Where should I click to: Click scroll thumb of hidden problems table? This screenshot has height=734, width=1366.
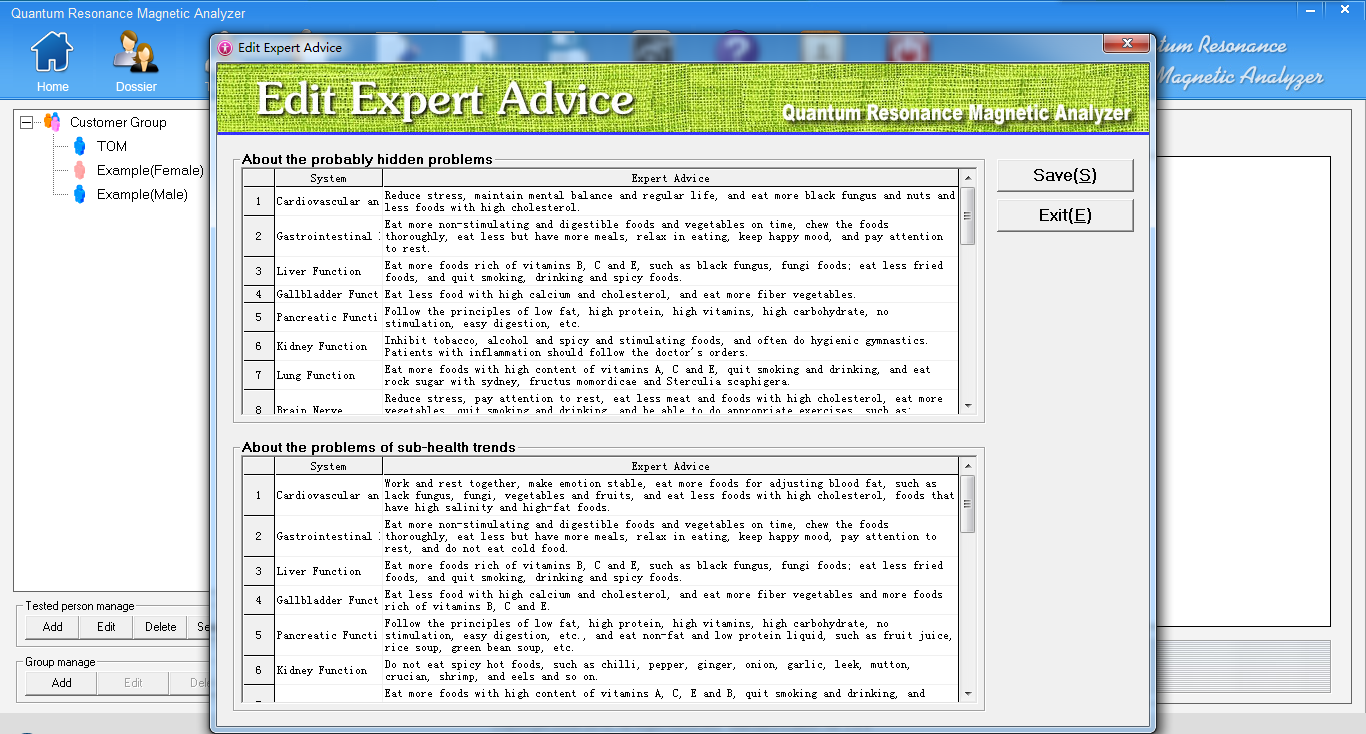tap(967, 215)
